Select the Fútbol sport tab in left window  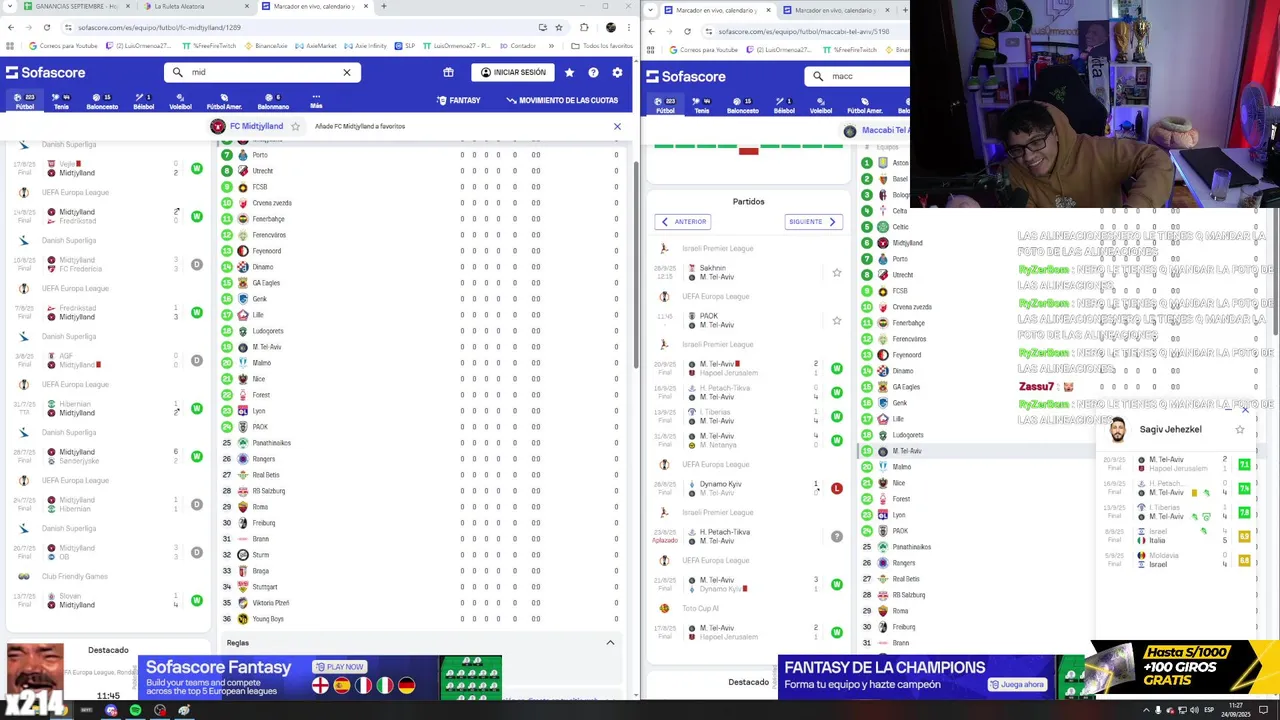point(24,101)
